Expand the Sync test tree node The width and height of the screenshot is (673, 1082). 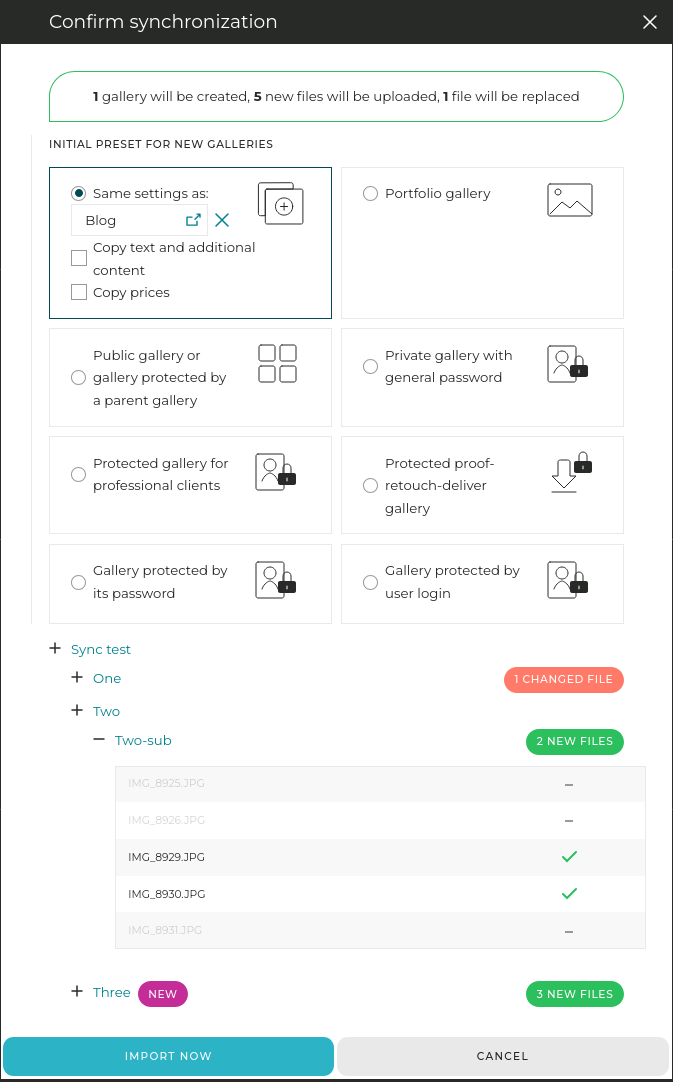coord(55,649)
